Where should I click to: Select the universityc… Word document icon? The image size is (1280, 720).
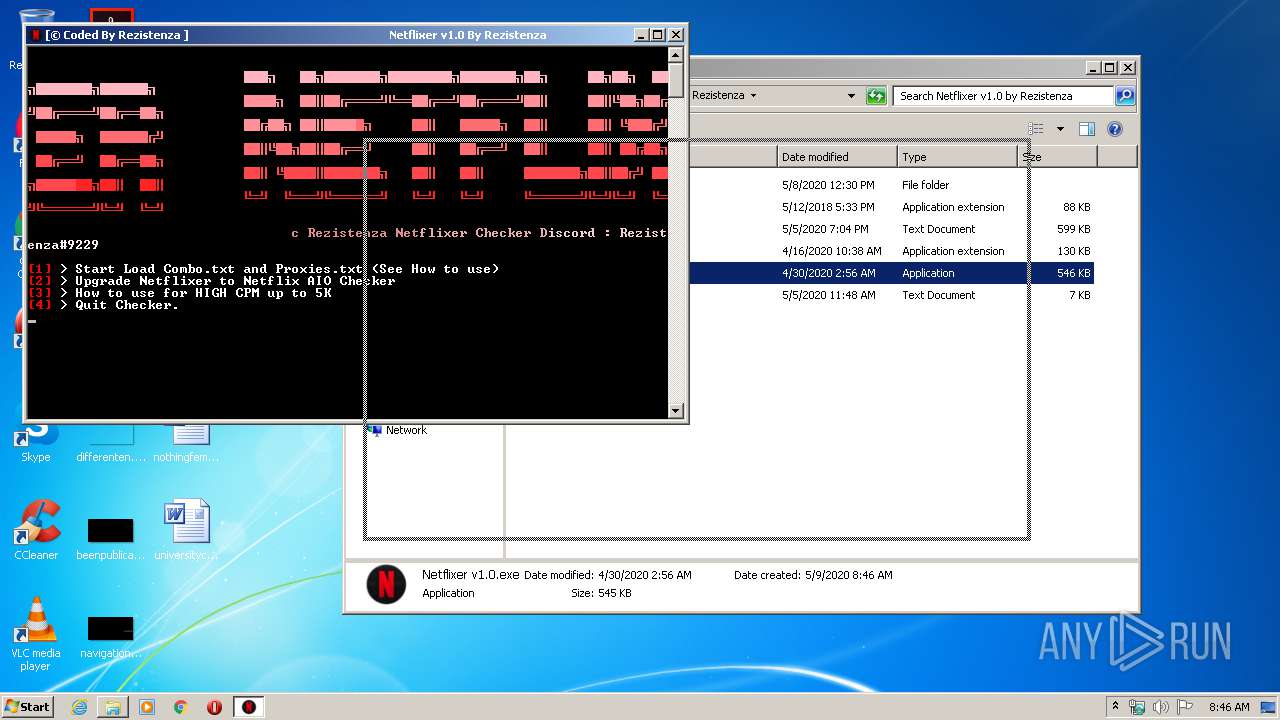pyautogui.click(x=187, y=530)
